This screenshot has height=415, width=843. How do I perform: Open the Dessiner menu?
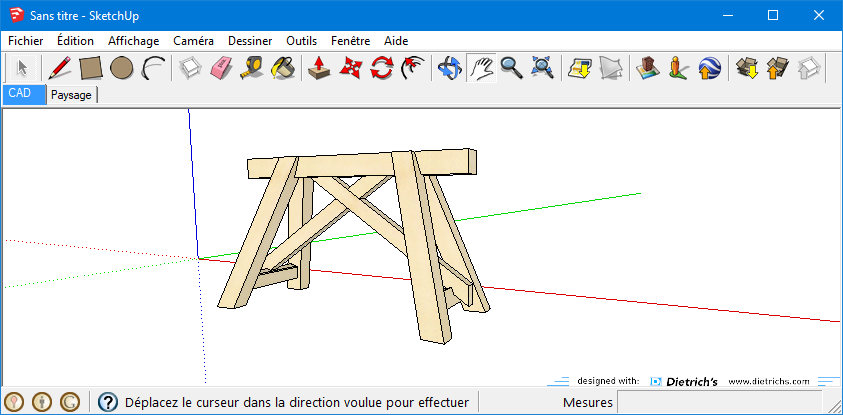[250, 41]
